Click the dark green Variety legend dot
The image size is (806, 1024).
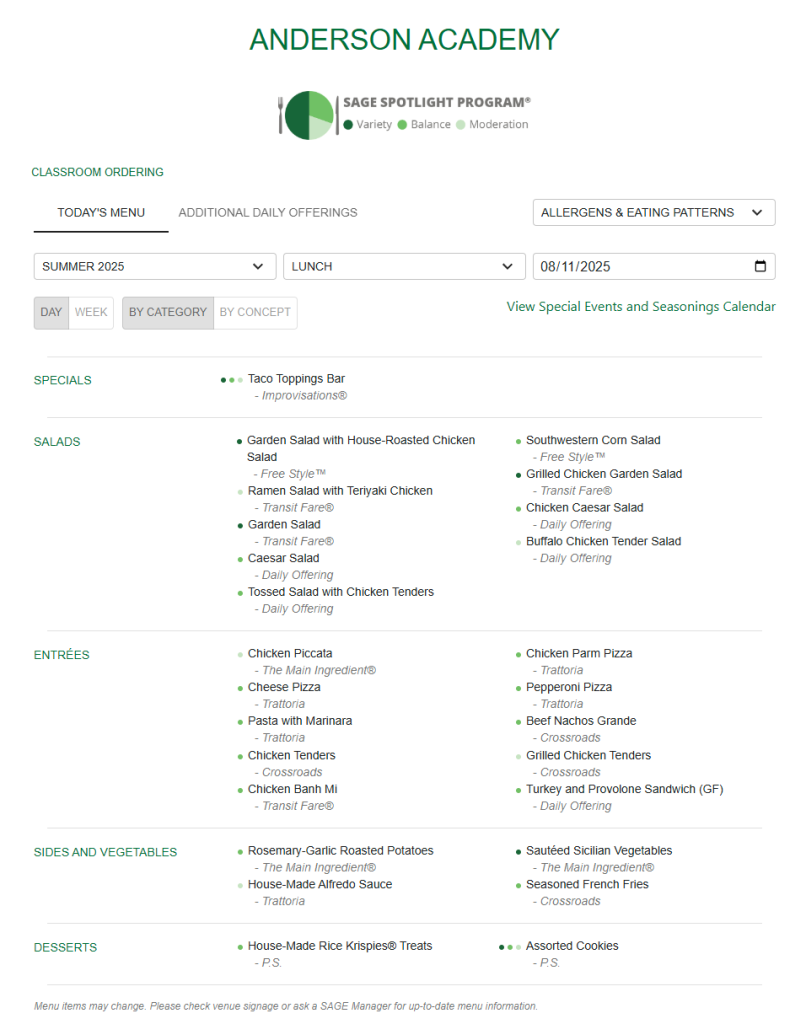348,125
